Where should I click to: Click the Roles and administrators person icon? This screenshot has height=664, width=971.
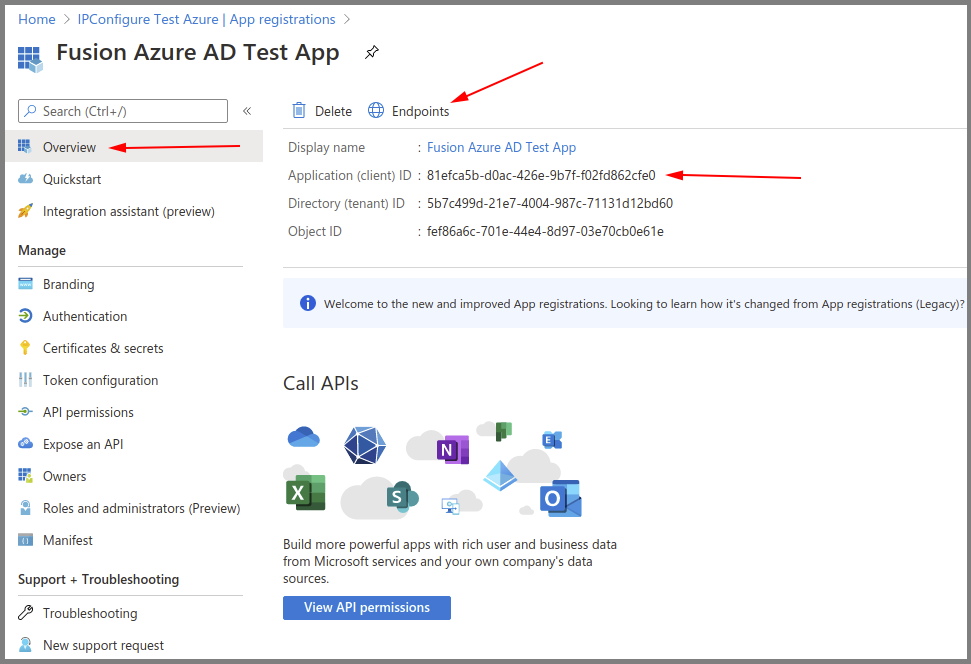coord(25,508)
